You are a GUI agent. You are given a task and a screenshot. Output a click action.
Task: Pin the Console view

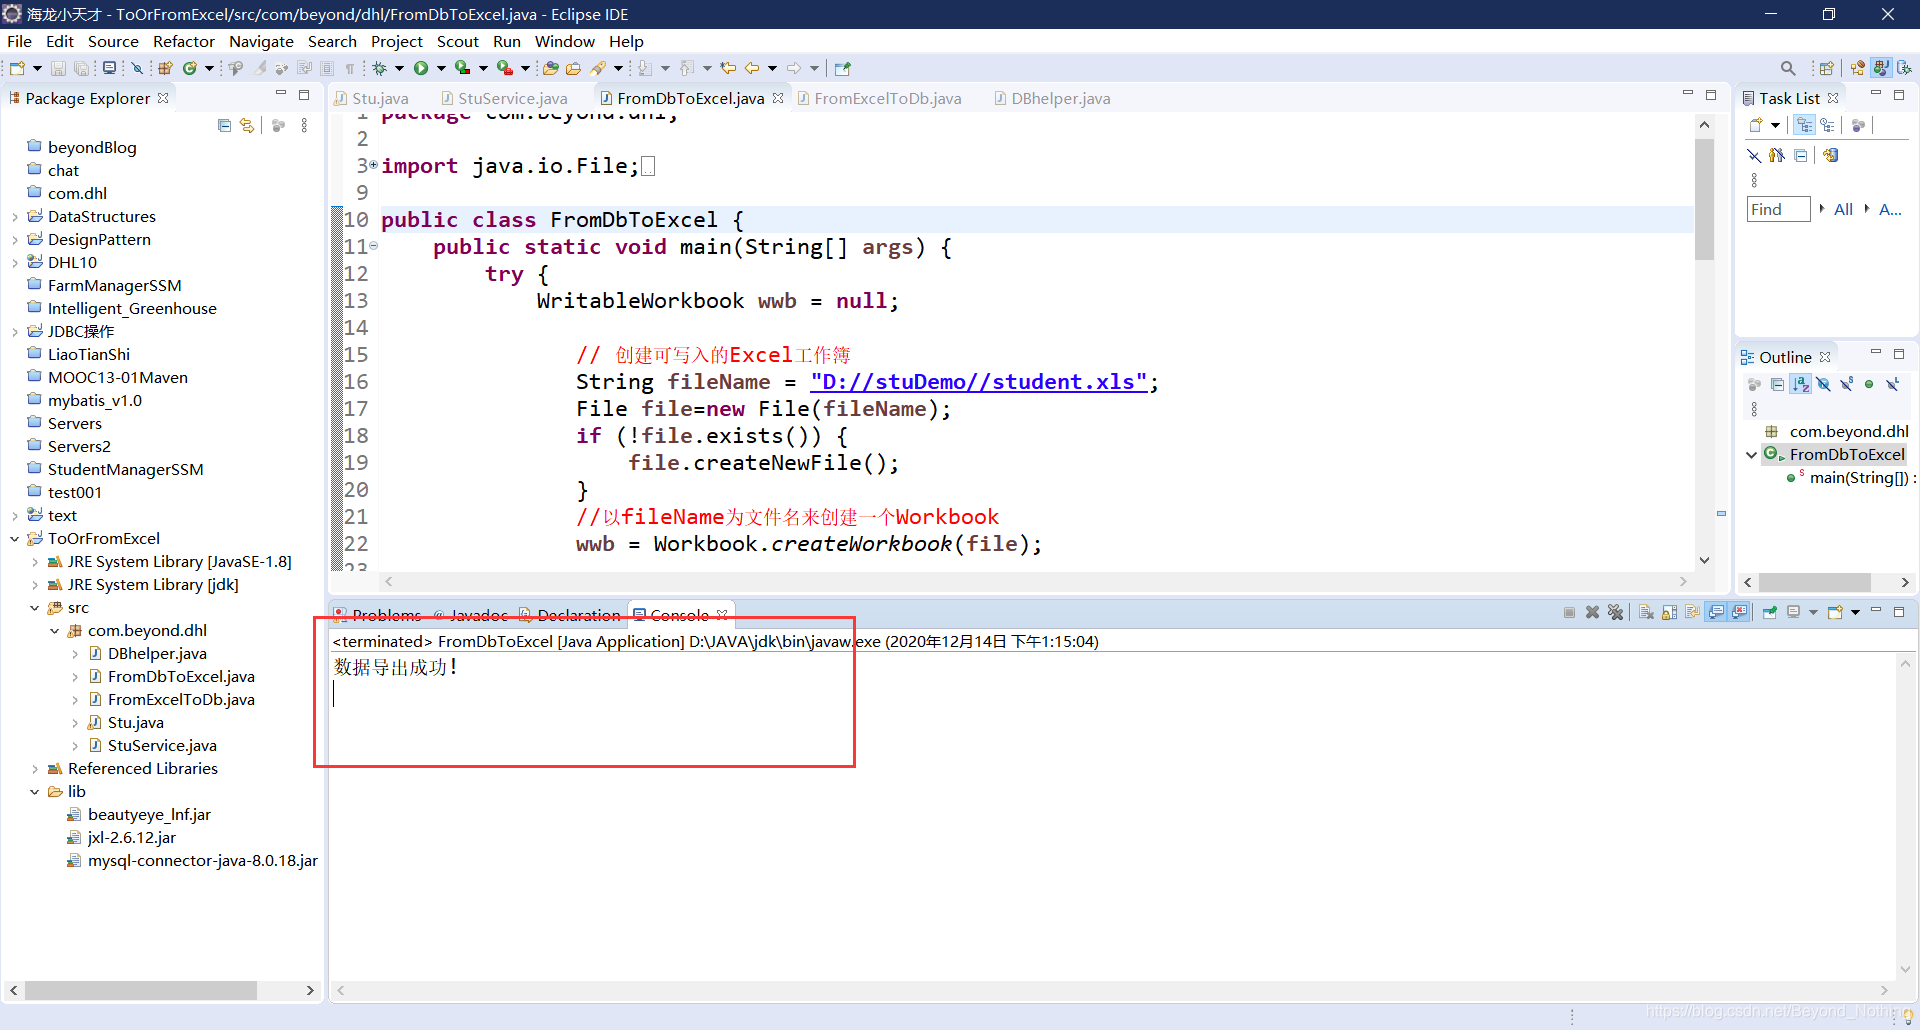point(1770,612)
